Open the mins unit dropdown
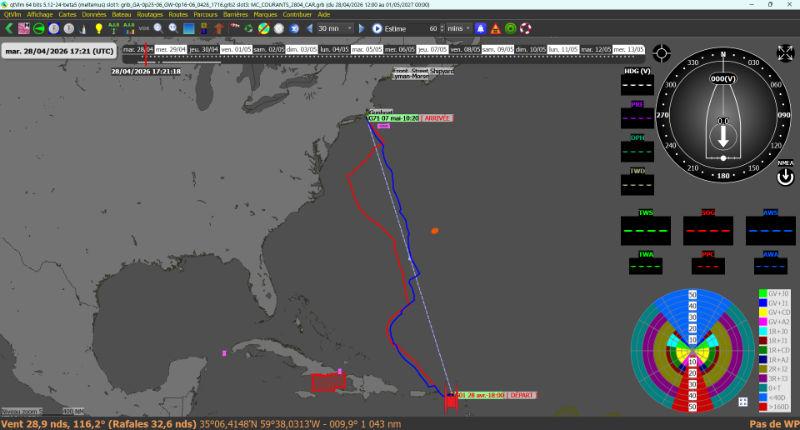Screen dimensions: 800x430 459,28
